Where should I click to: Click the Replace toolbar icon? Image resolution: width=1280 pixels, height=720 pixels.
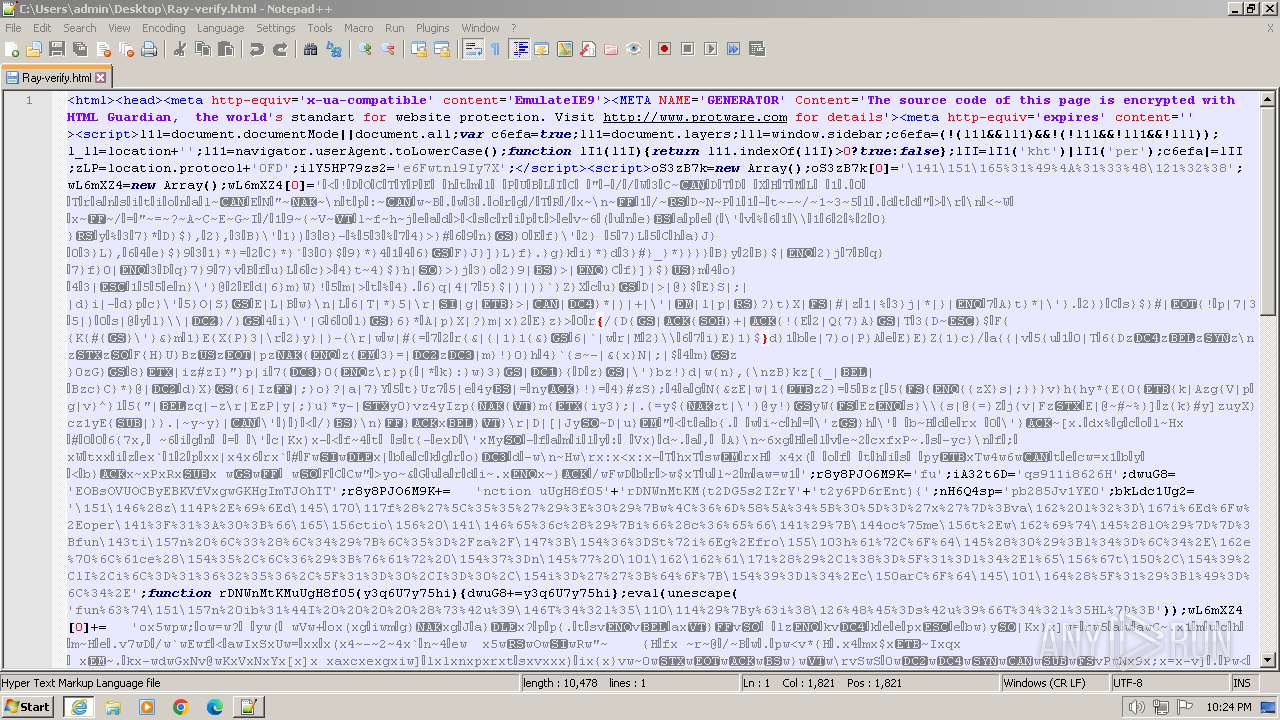[333, 49]
